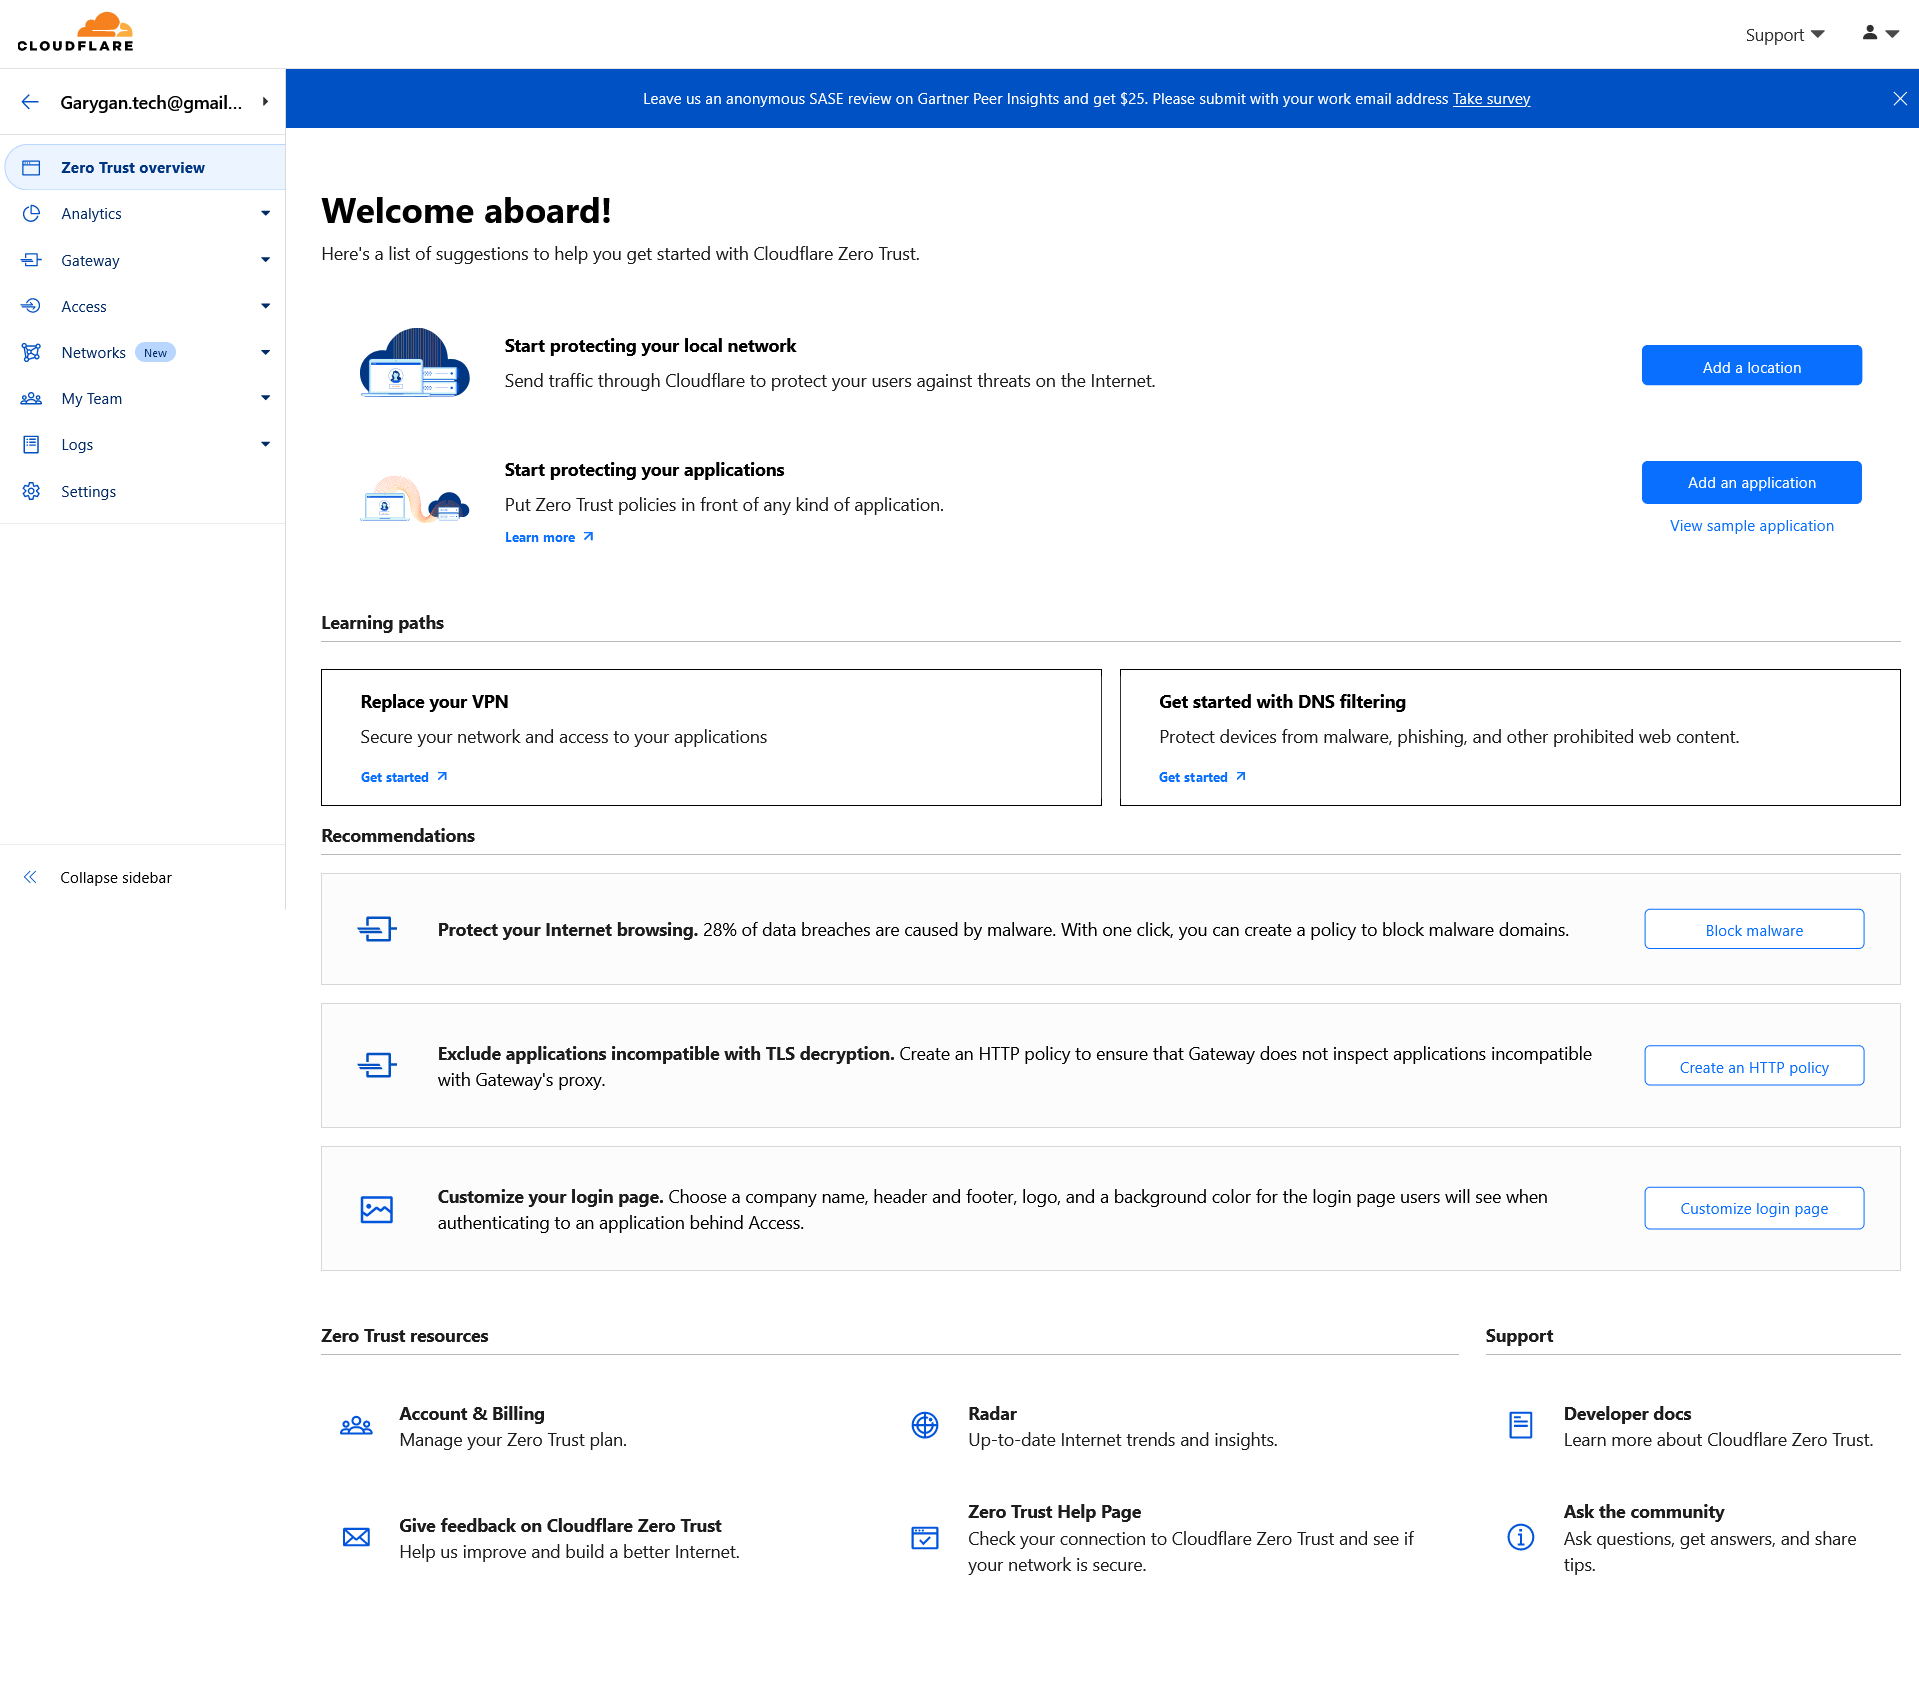Click the Analytics pie chart icon
Screen dimensions: 1919x1698
pos(31,213)
